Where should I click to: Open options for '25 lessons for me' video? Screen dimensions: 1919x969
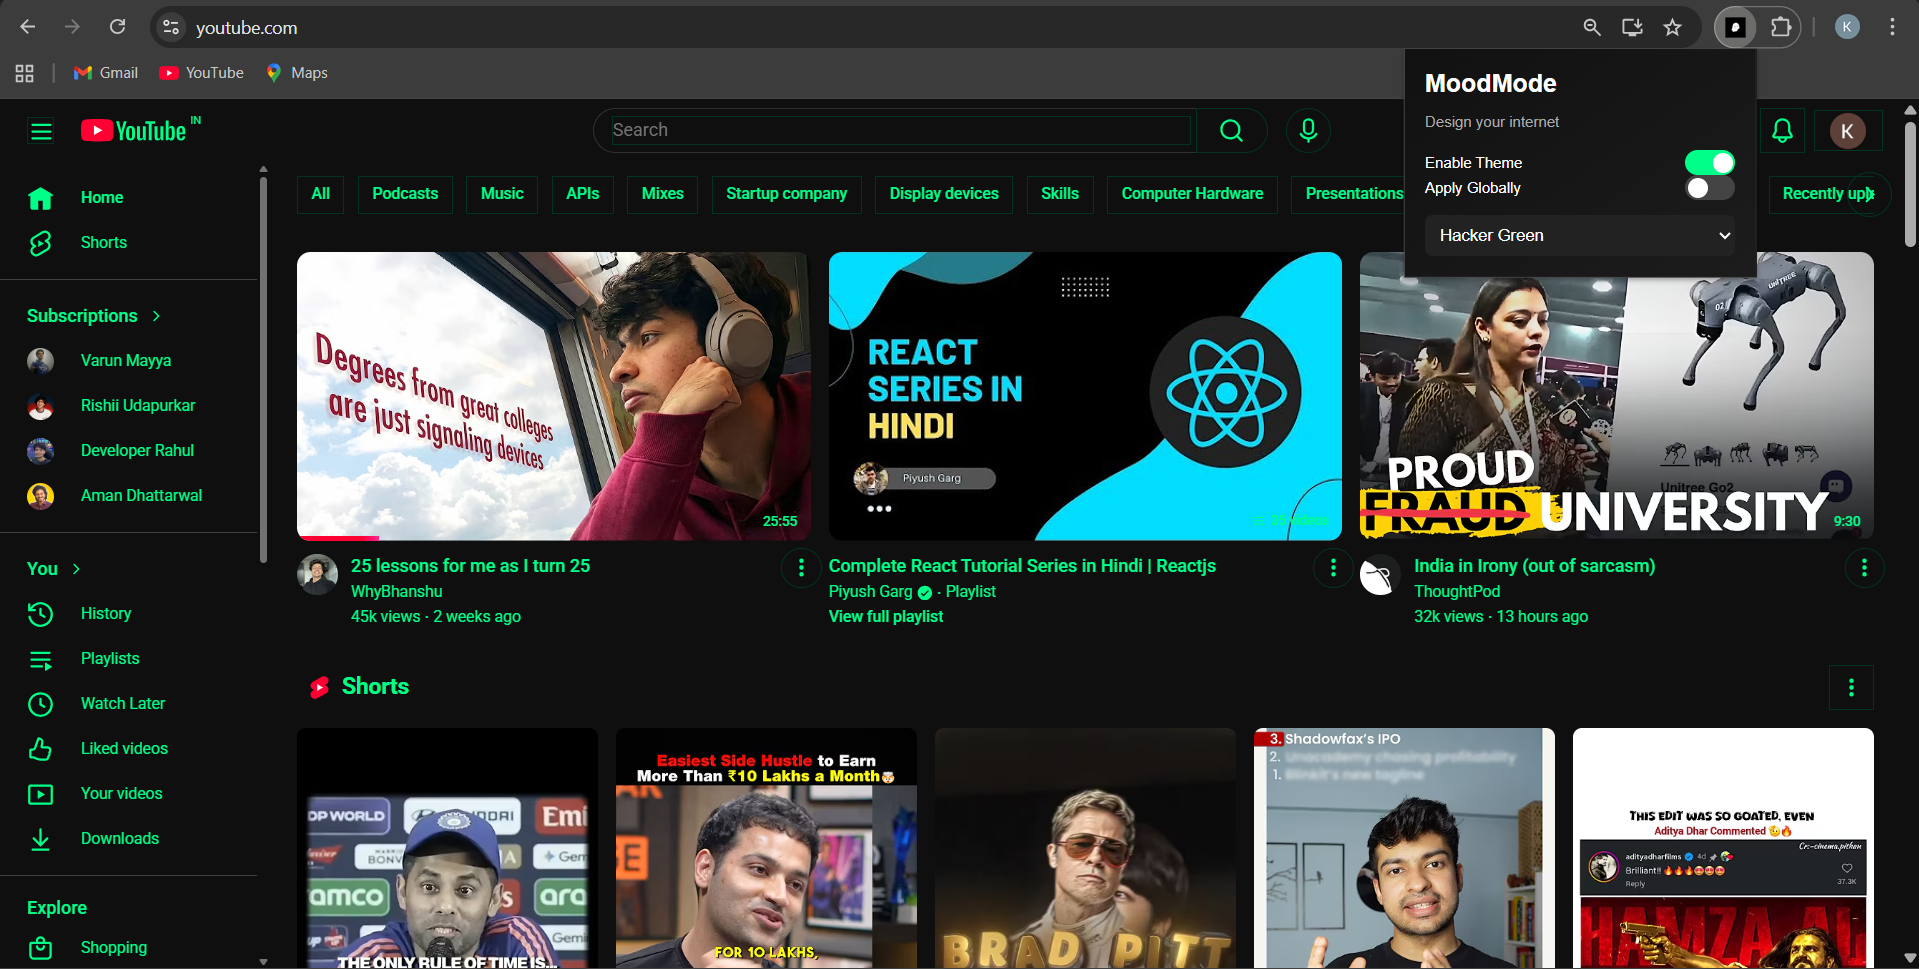801,568
